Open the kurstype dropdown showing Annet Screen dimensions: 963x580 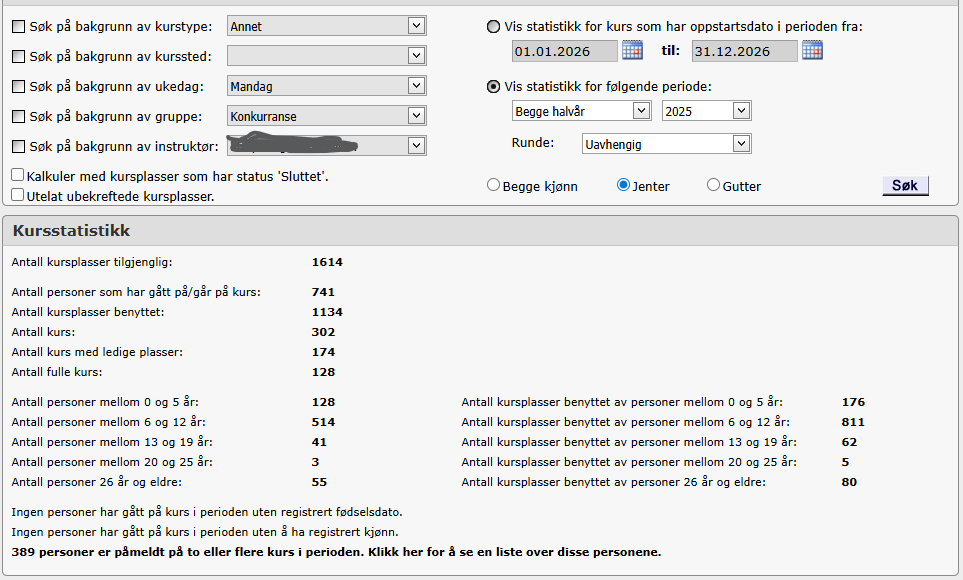(326, 26)
